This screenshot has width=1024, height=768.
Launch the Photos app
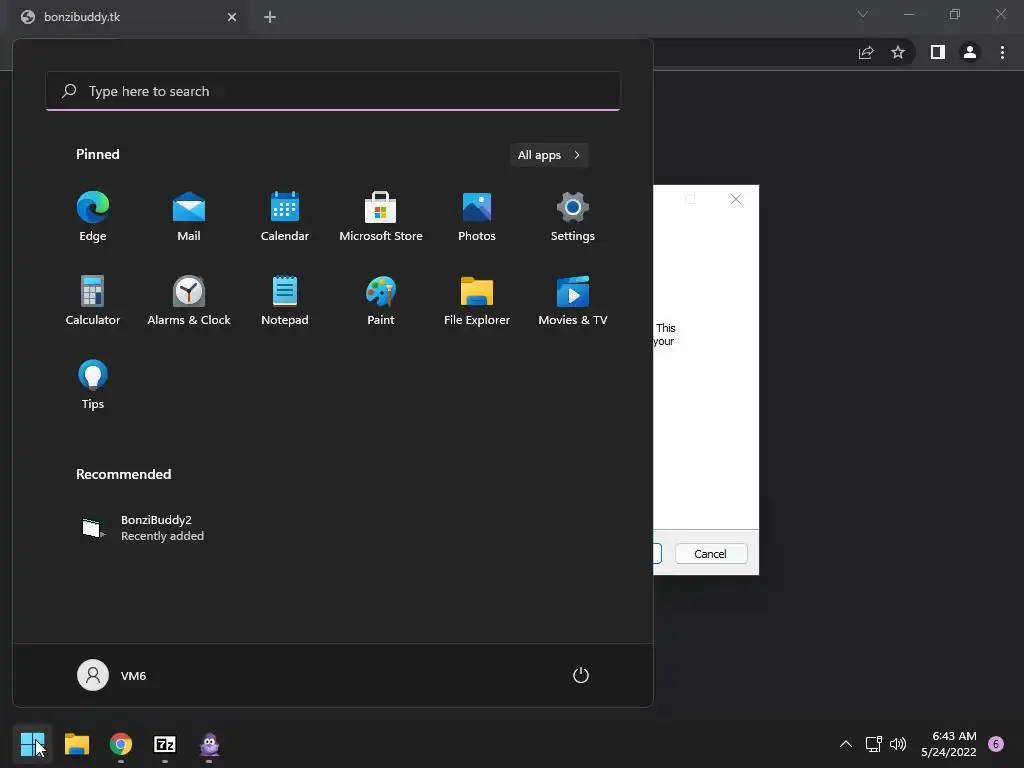click(x=477, y=217)
